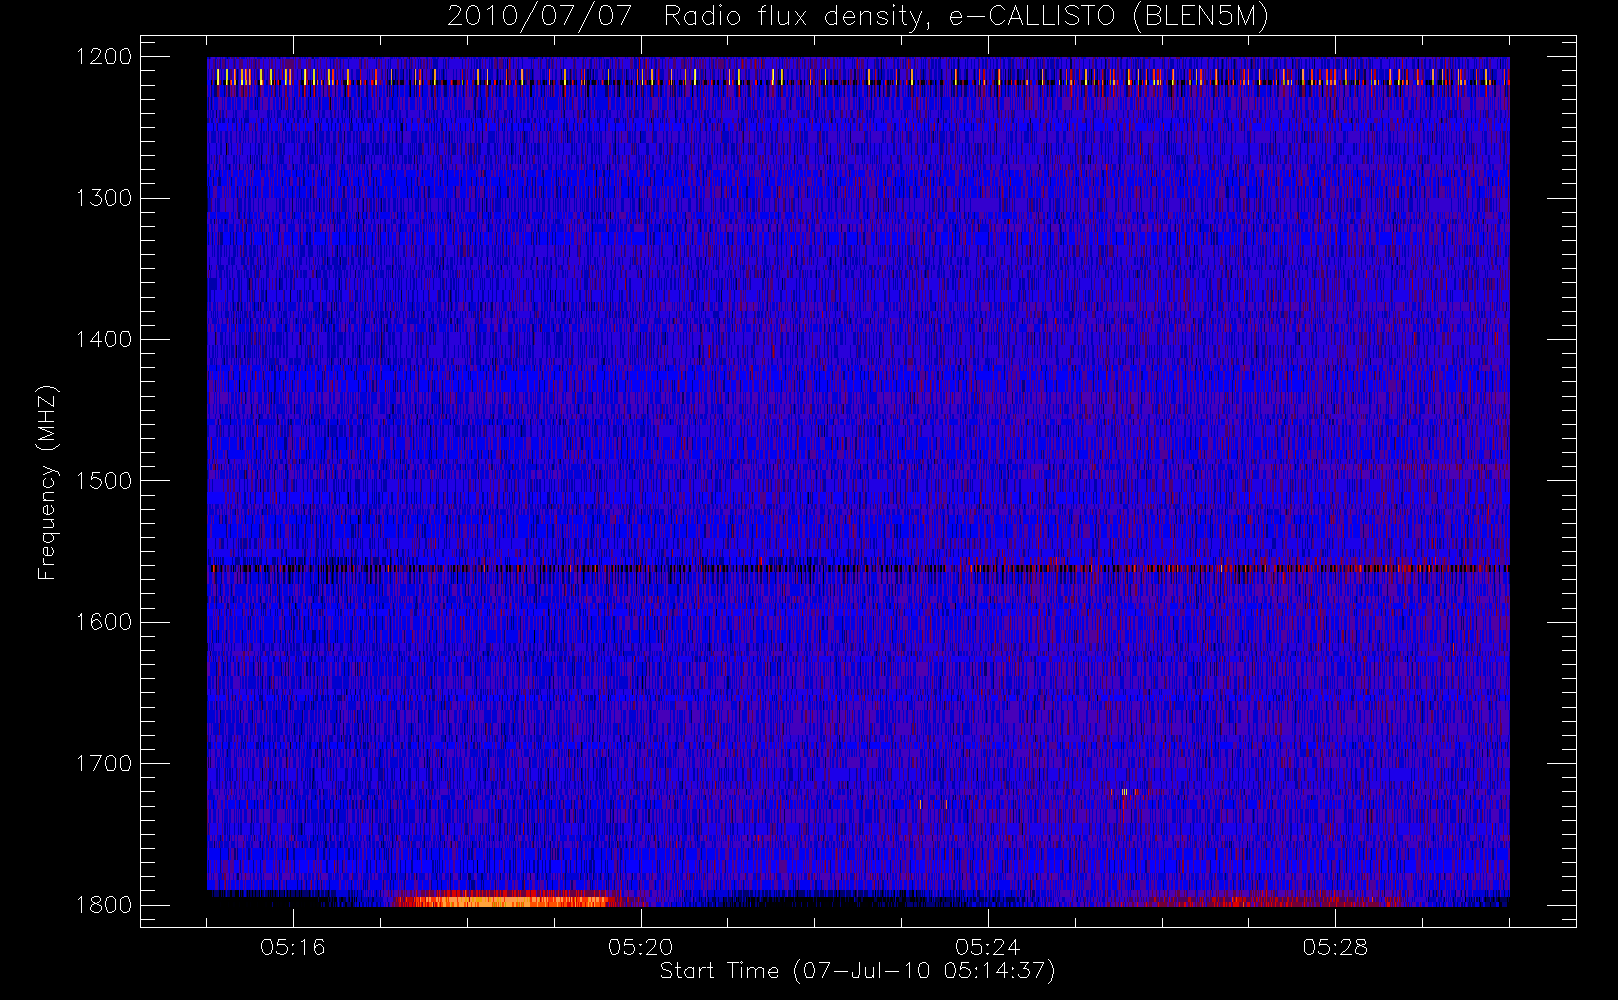Click the 1500 frequency tick label

(104, 481)
